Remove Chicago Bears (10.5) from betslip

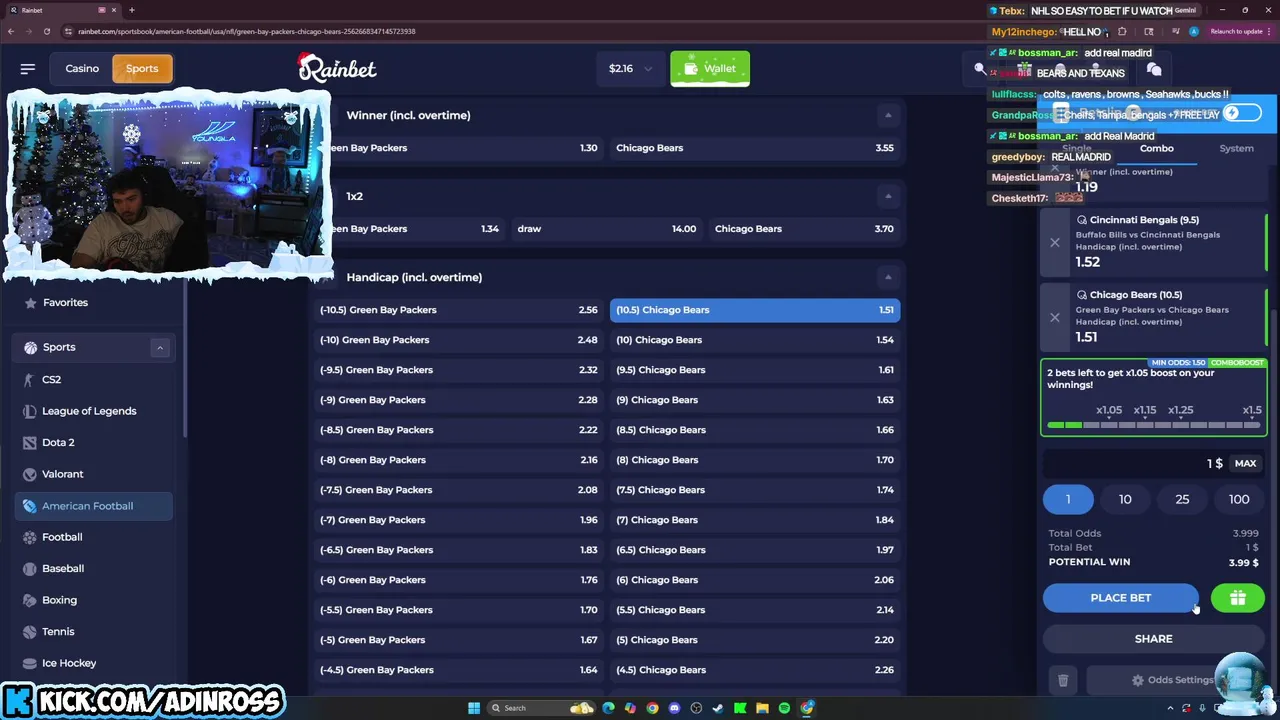coord(1055,318)
